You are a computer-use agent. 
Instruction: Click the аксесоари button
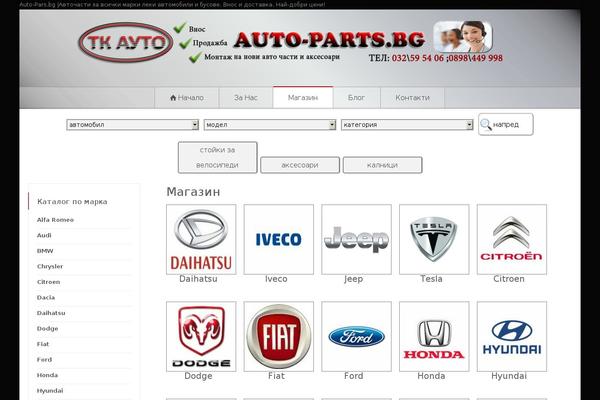click(300, 165)
